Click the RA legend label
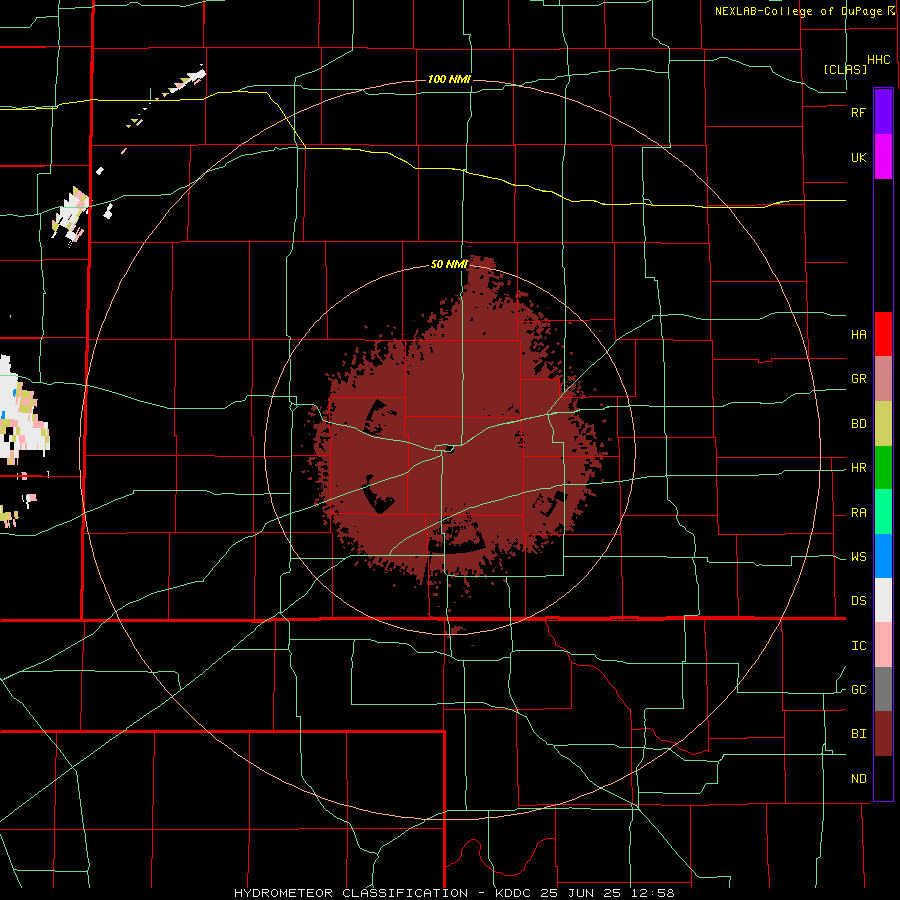The width and height of the screenshot is (900, 900). coord(858,513)
